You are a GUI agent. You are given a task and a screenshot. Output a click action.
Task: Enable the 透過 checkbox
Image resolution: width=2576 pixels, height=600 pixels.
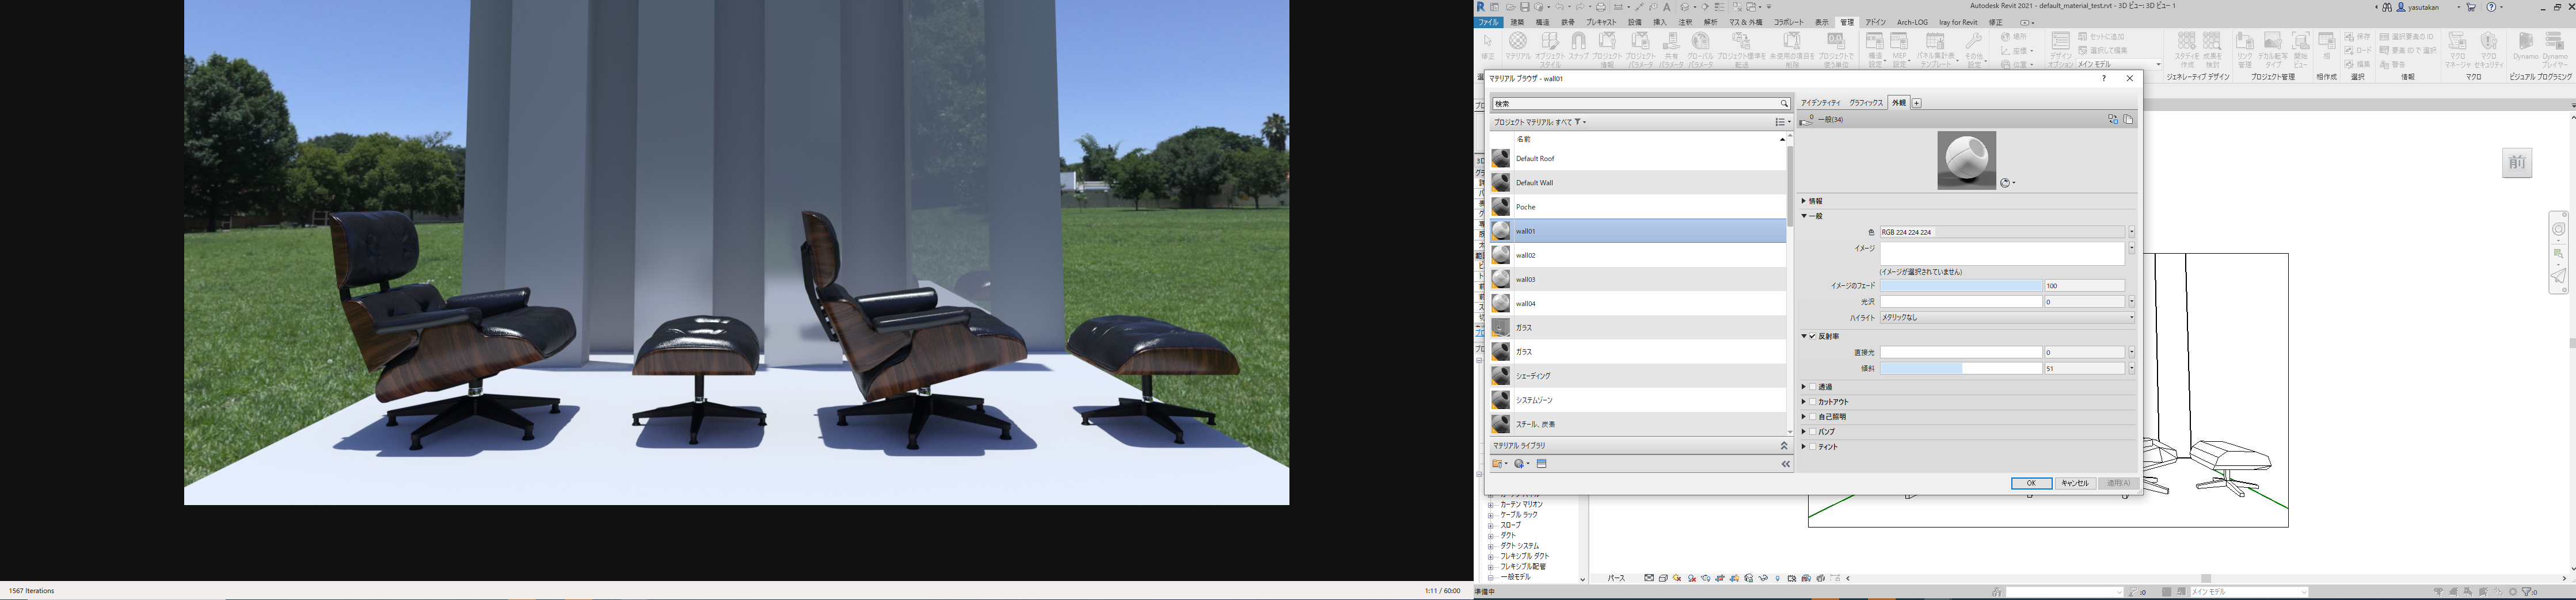tap(1812, 387)
